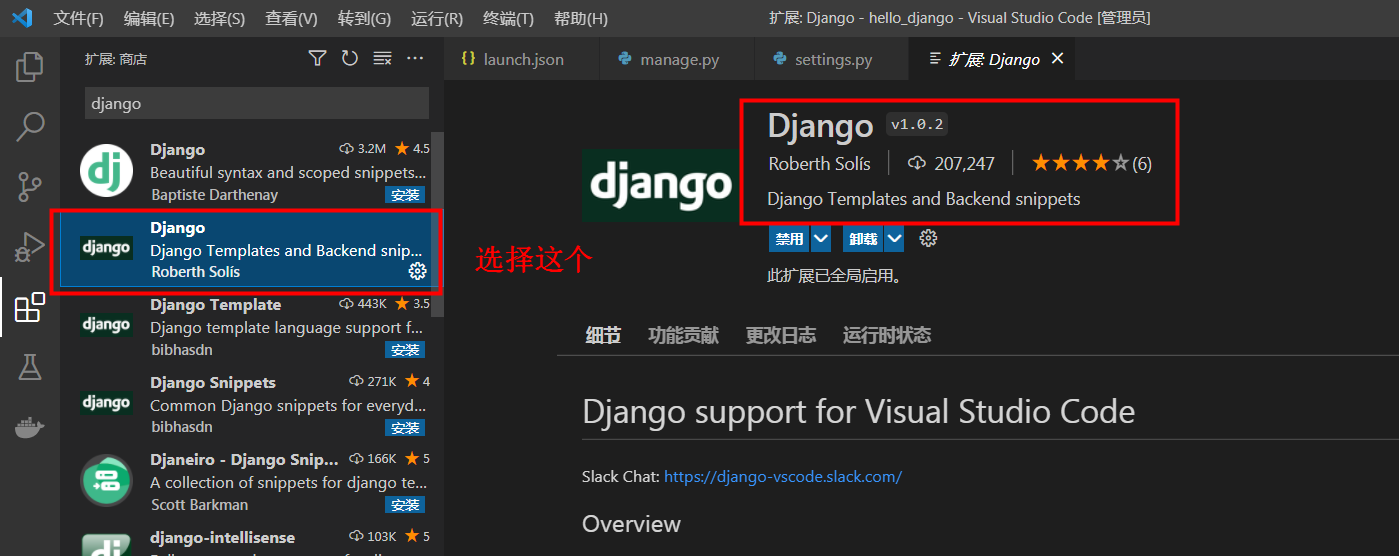Close the 扩展 Django tab

click(1057, 59)
